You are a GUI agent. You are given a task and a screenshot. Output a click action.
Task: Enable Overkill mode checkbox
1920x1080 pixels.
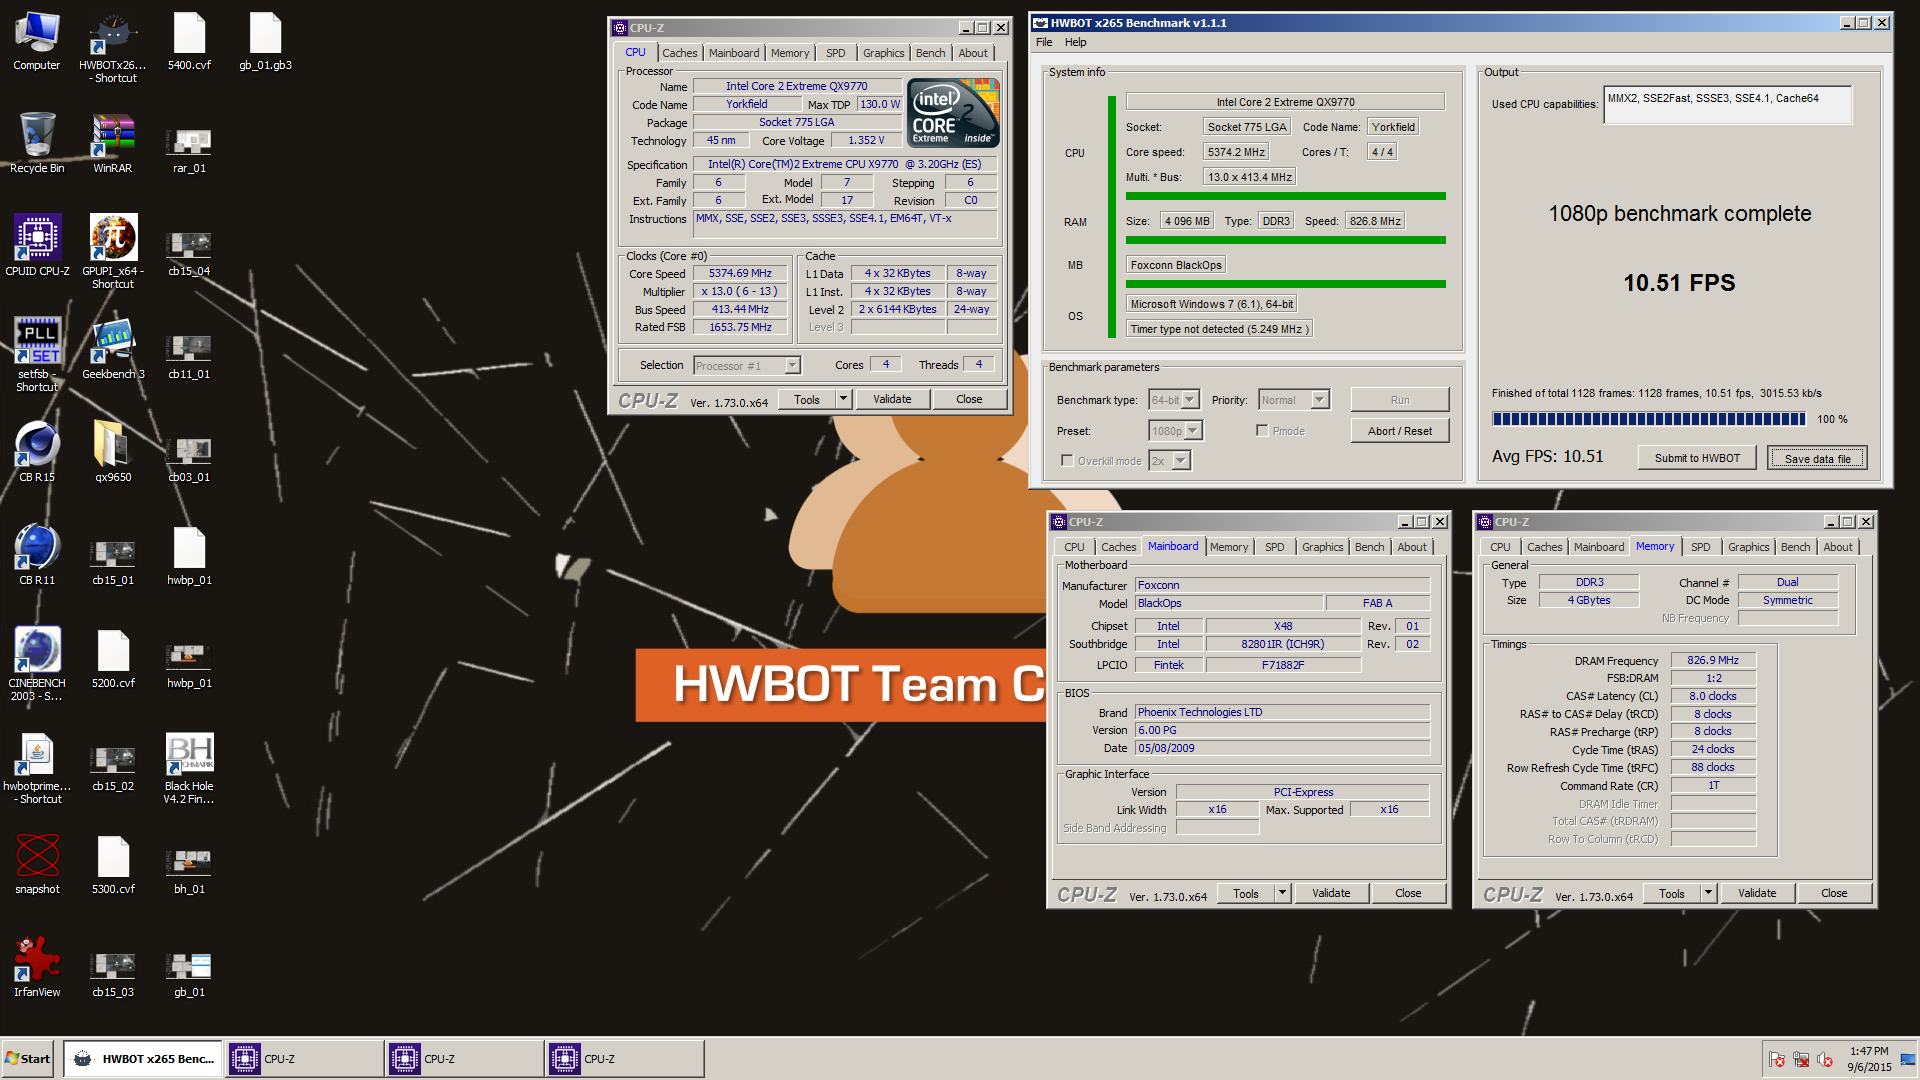(1067, 461)
